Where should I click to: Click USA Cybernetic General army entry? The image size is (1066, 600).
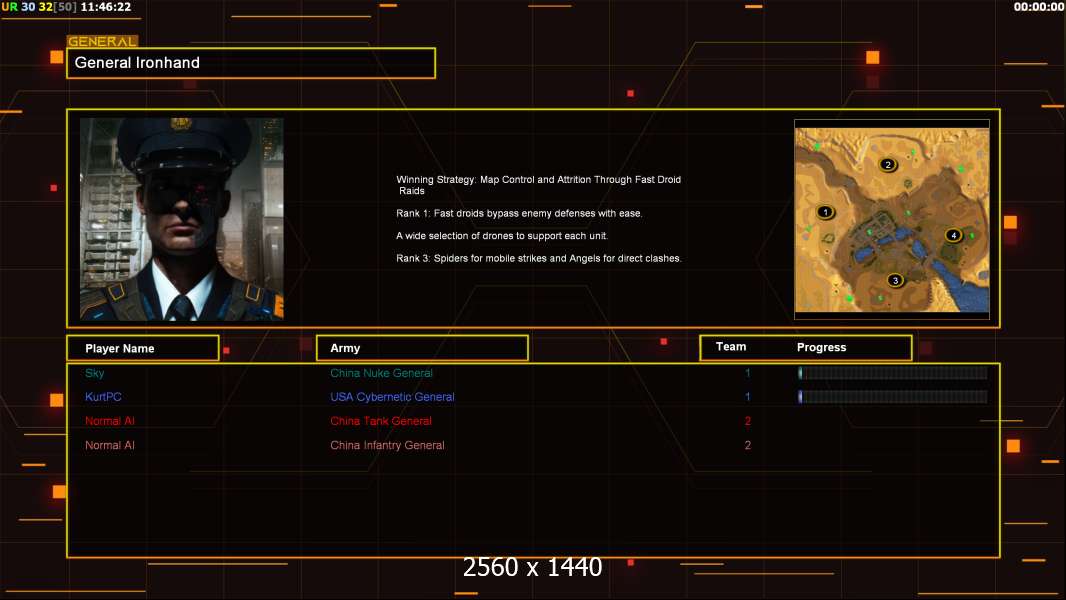[x=392, y=397]
